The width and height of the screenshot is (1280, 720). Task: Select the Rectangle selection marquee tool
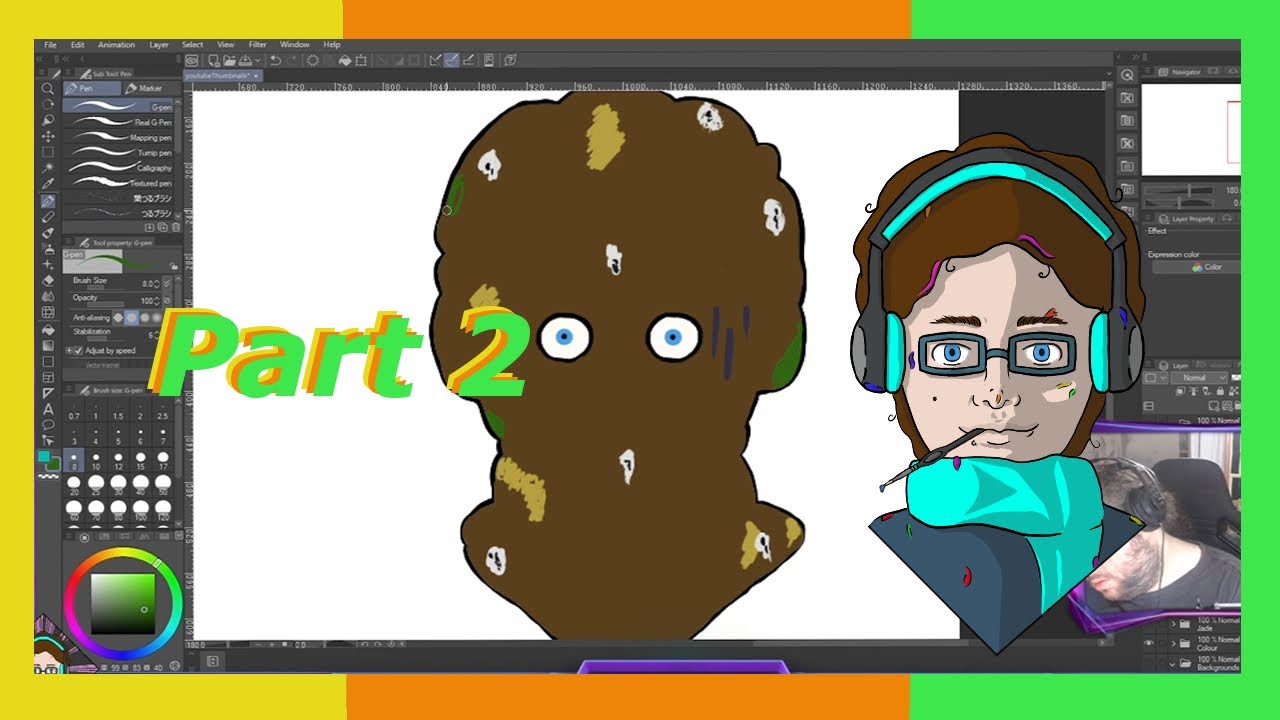[x=48, y=152]
